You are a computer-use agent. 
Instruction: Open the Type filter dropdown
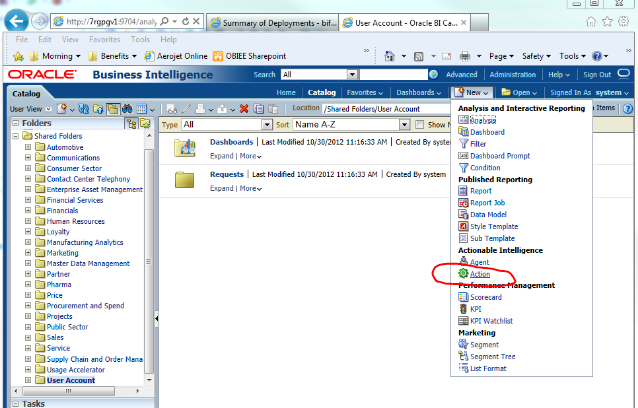tap(267, 124)
